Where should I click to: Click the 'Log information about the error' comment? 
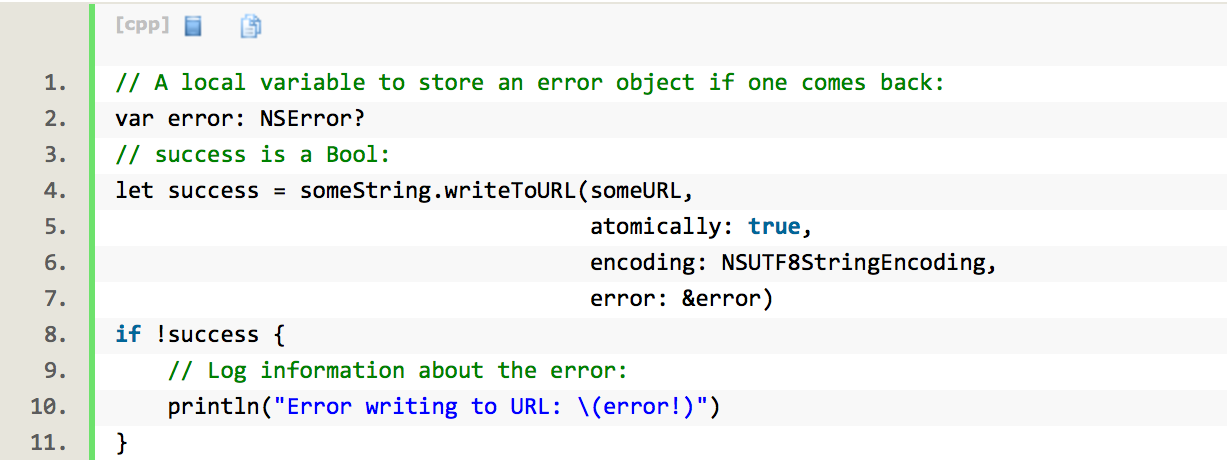[x=397, y=371]
